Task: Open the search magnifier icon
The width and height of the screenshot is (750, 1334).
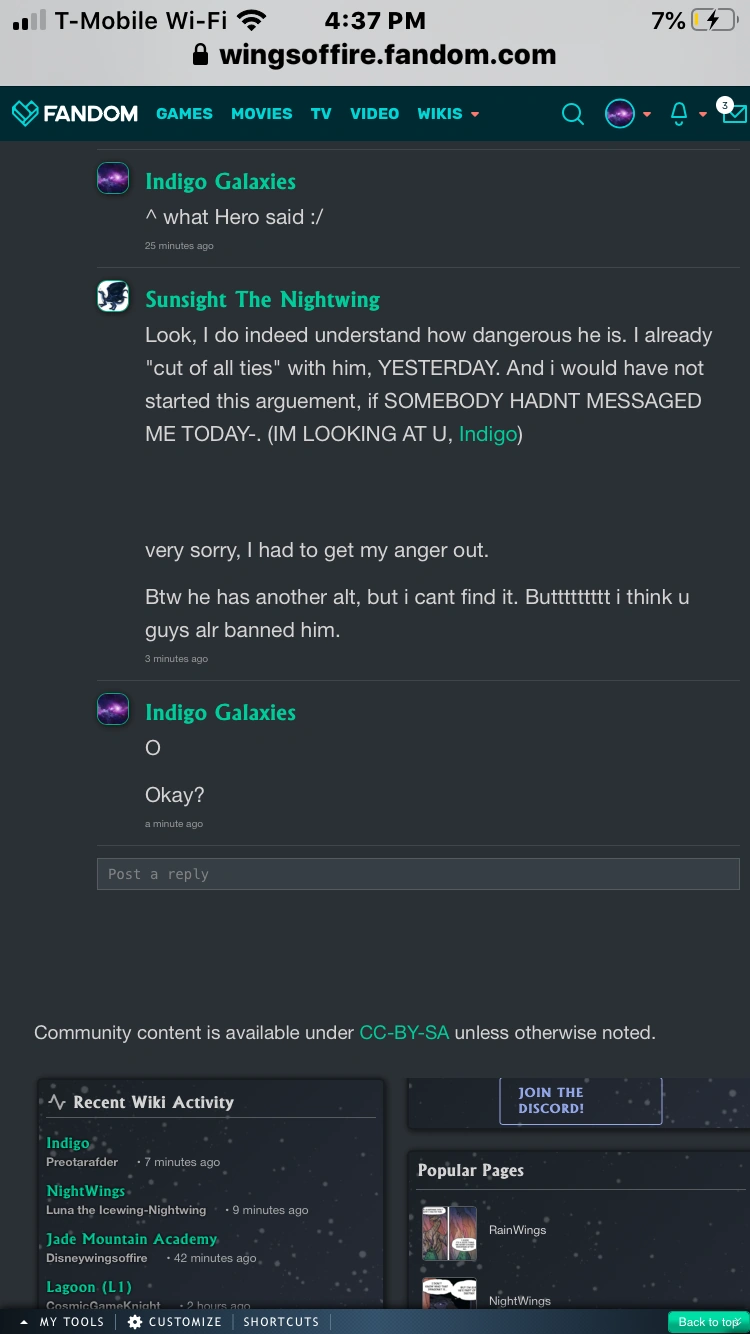Action: click(x=572, y=114)
